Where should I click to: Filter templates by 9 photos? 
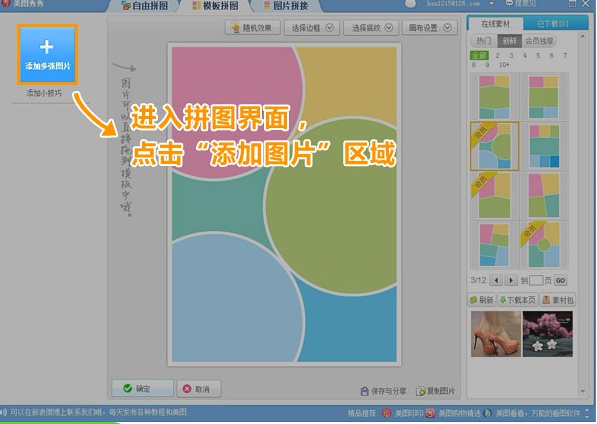[x=487, y=65]
